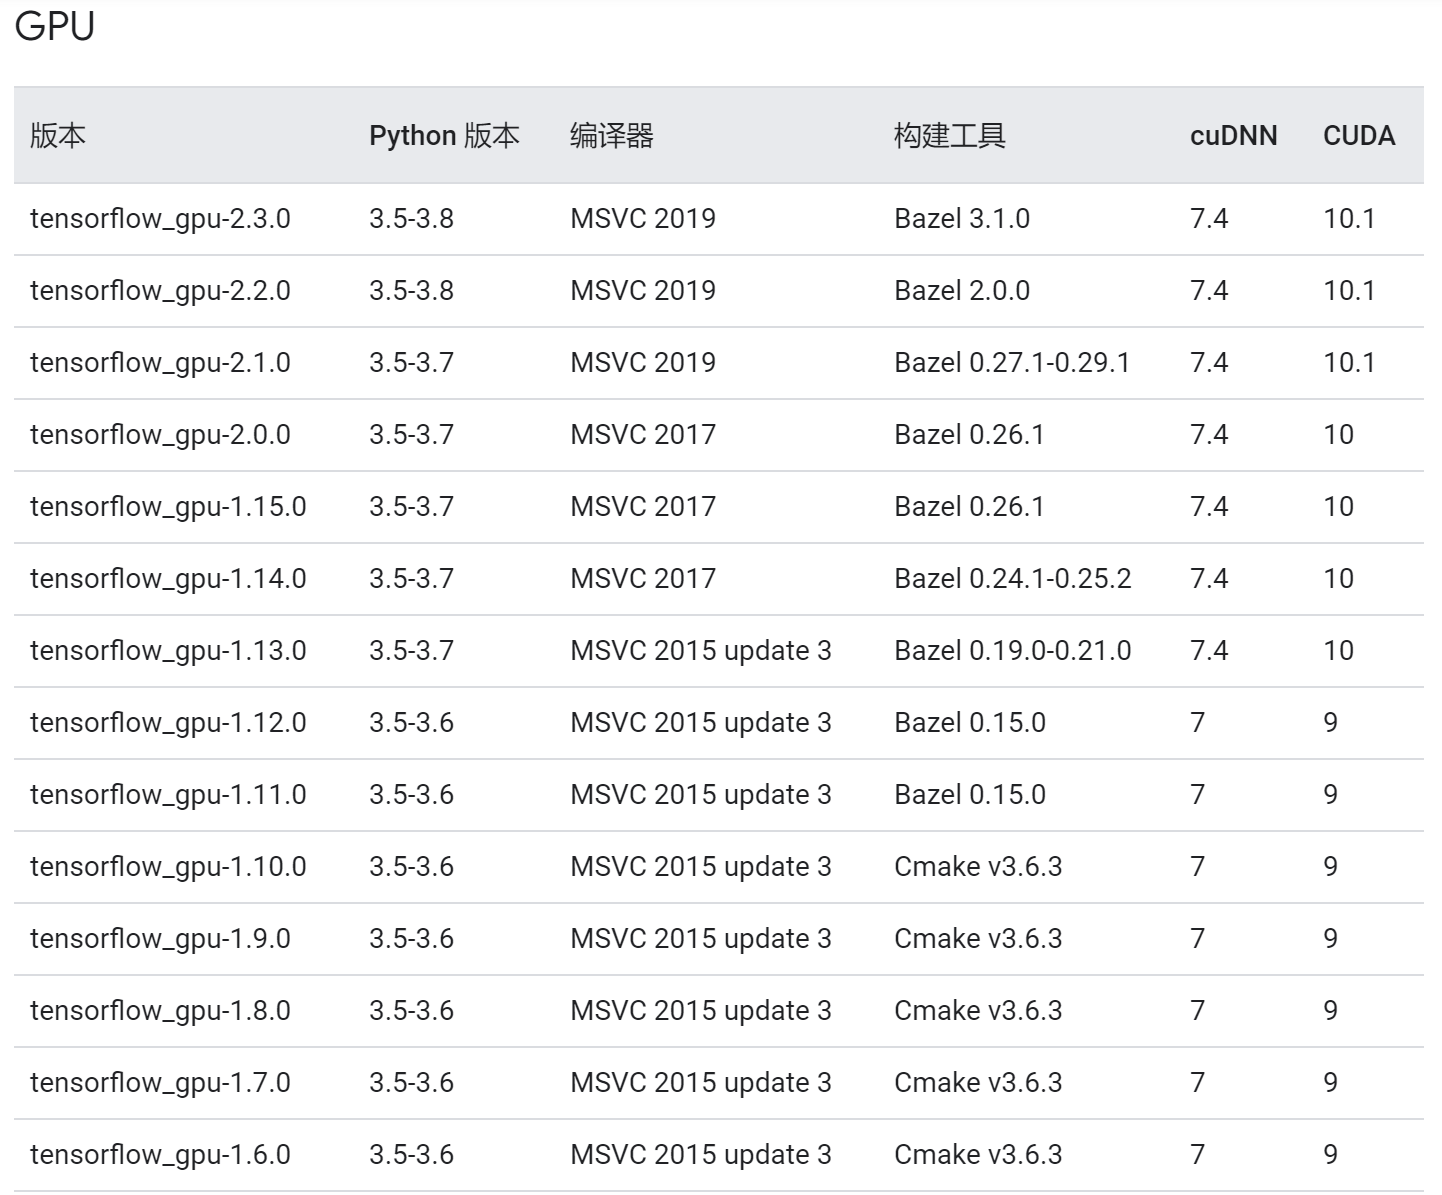The height and width of the screenshot is (1195, 1442).
Task: Select the tensorflow_gpu-1.6.0 cell
Action: pyautogui.click(x=160, y=1155)
